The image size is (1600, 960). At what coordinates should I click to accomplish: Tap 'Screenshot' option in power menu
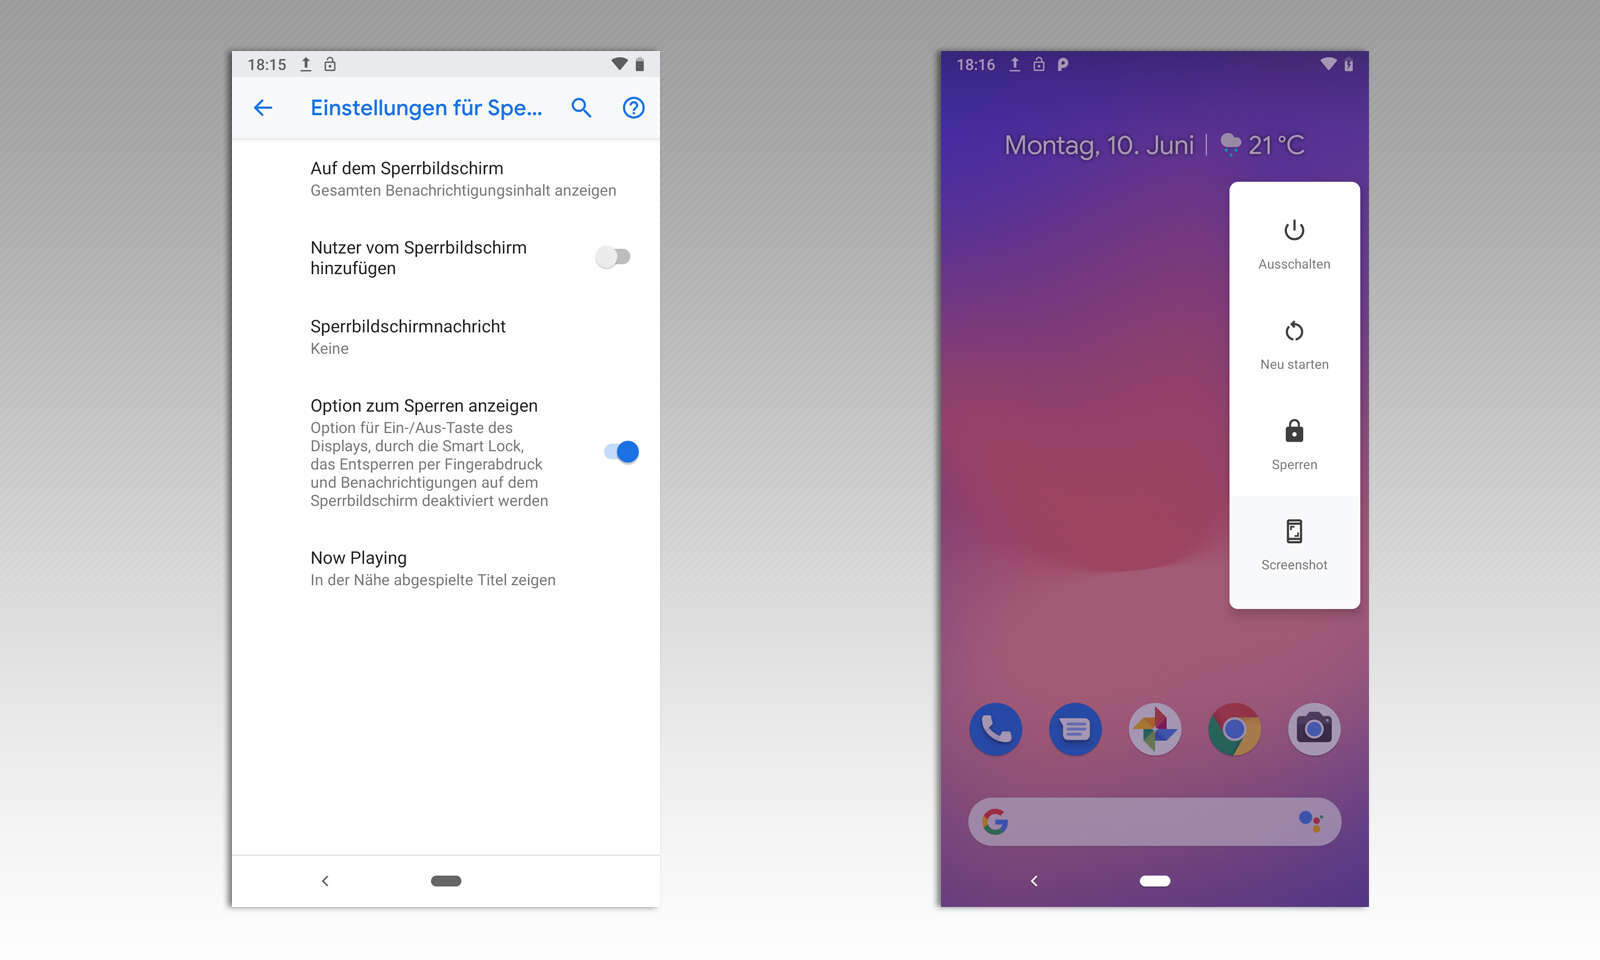coord(1294,546)
